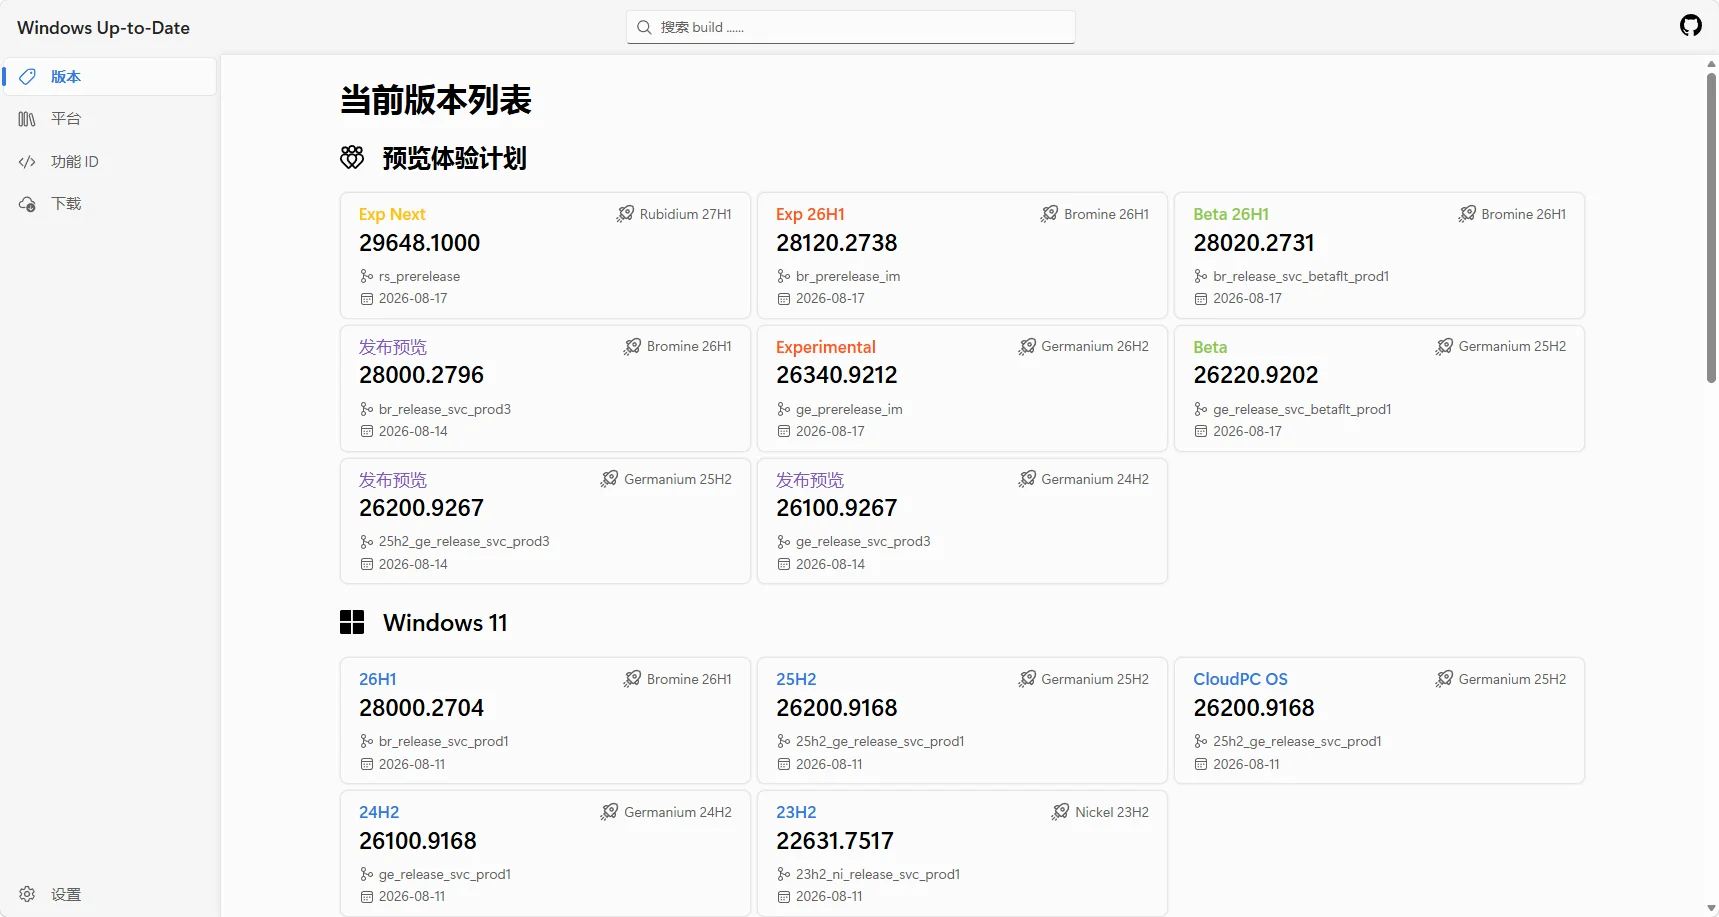Open the Experimental 26340.9212 card

click(x=962, y=388)
